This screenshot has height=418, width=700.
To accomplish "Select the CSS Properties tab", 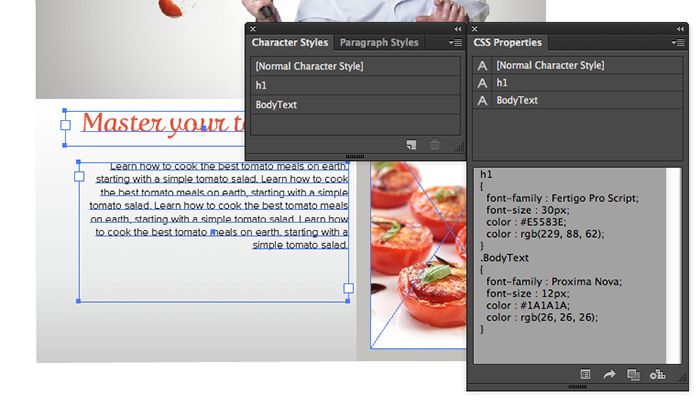I will (508, 42).
